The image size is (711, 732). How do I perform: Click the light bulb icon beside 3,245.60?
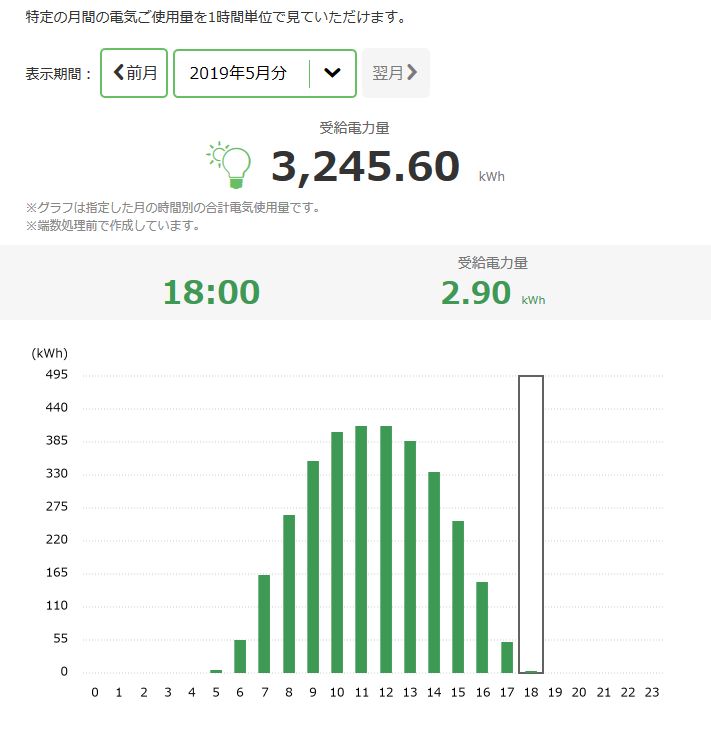click(230, 165)
